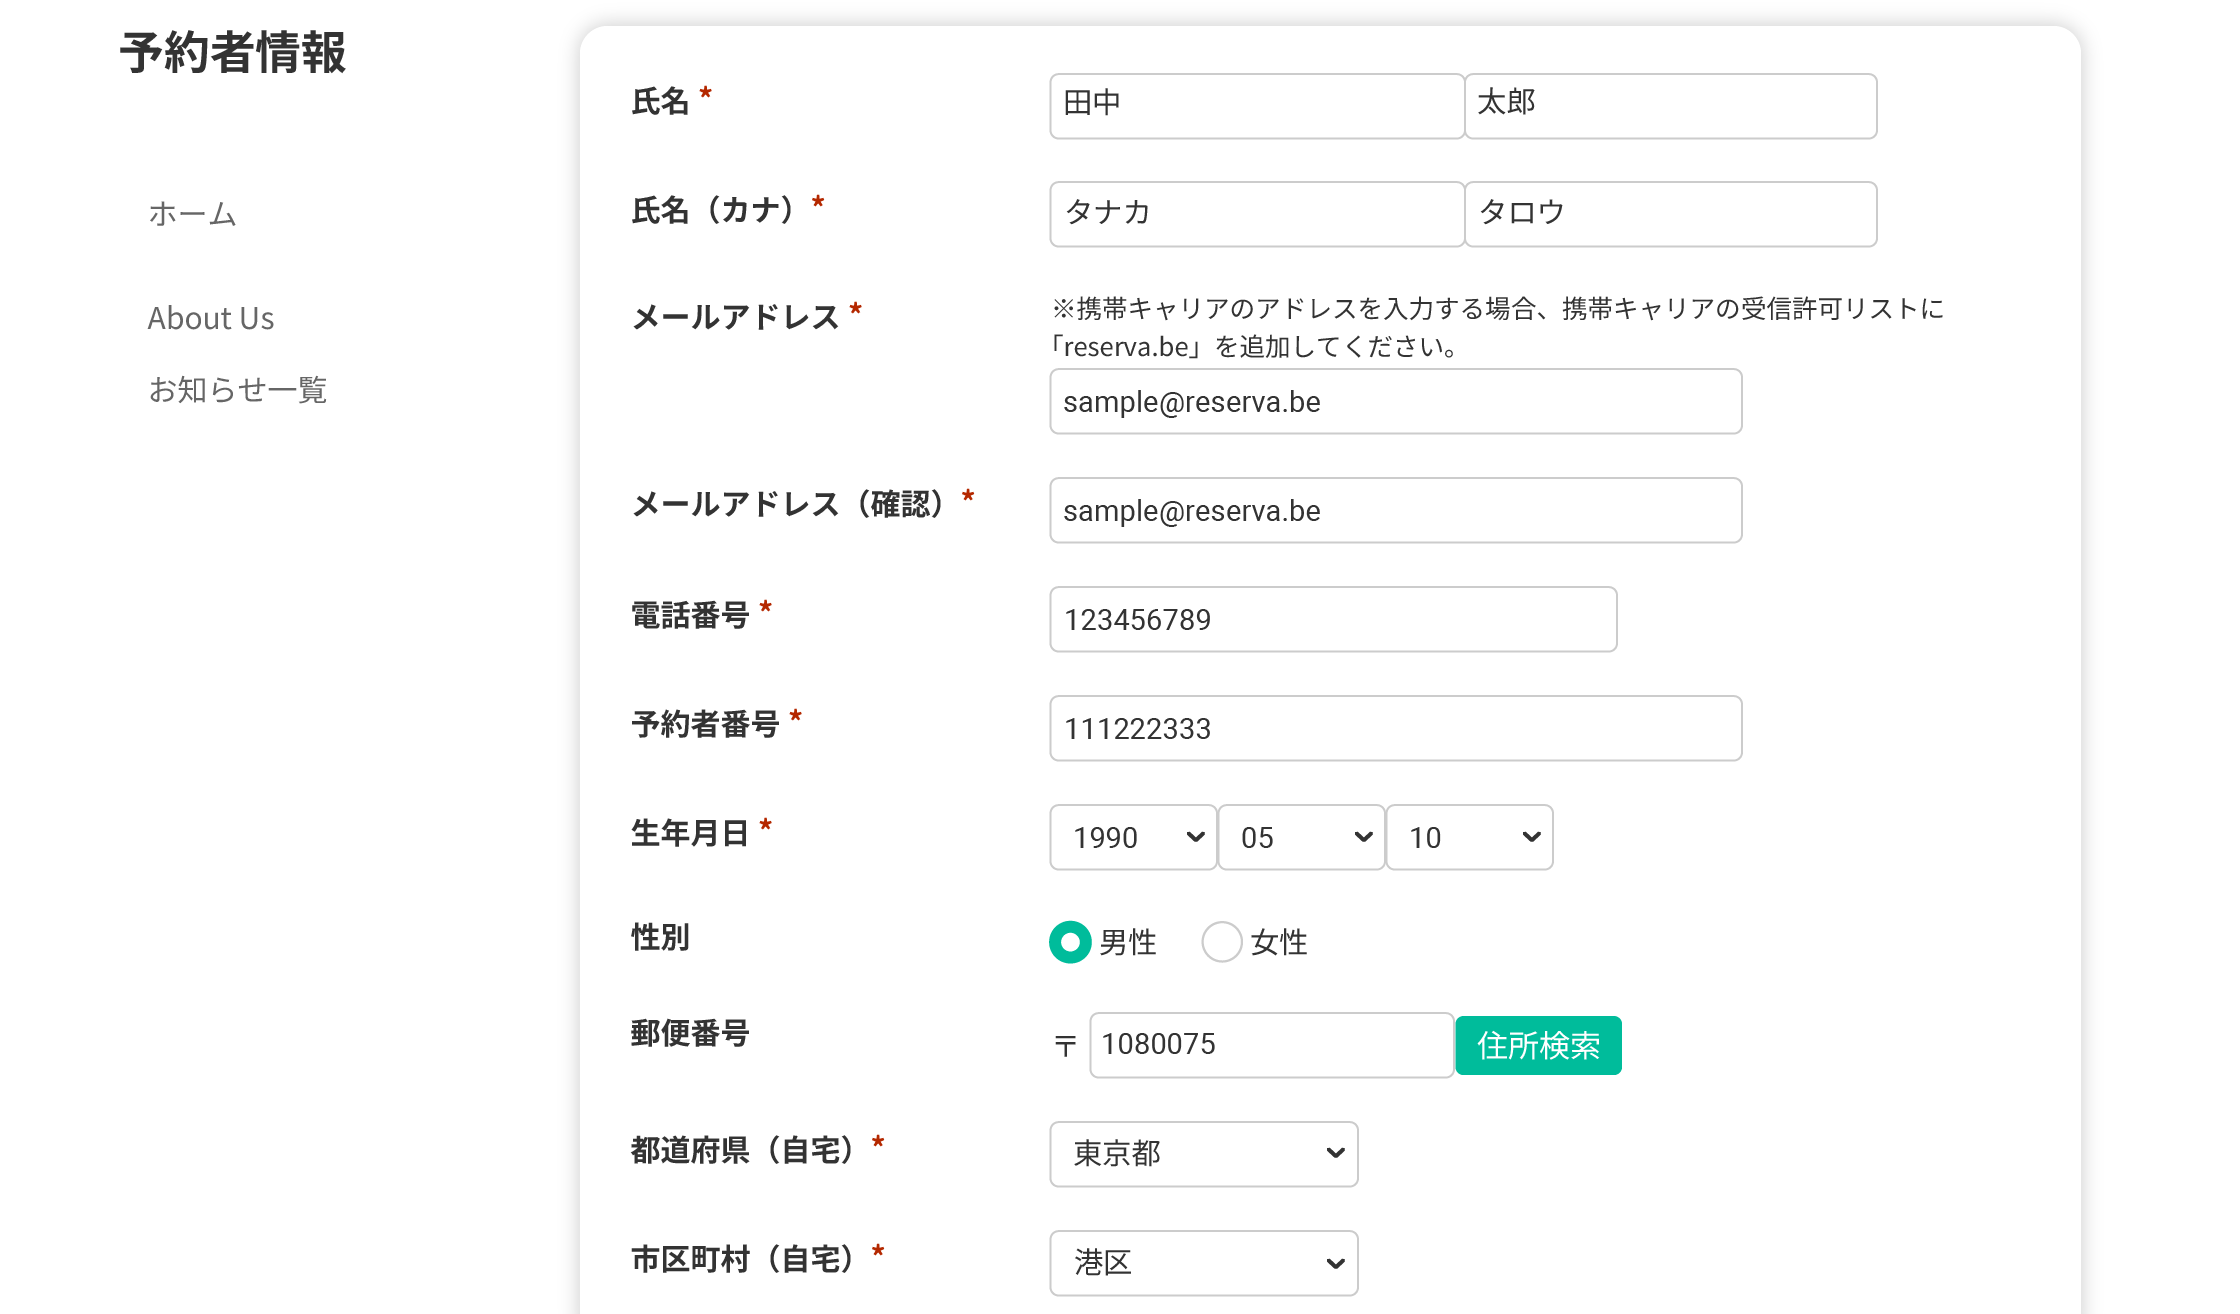Viewport: 2240px width, 1314px height.
Task: Focus the 電話番号 field with 123456789
Action: coord(1332,619)
